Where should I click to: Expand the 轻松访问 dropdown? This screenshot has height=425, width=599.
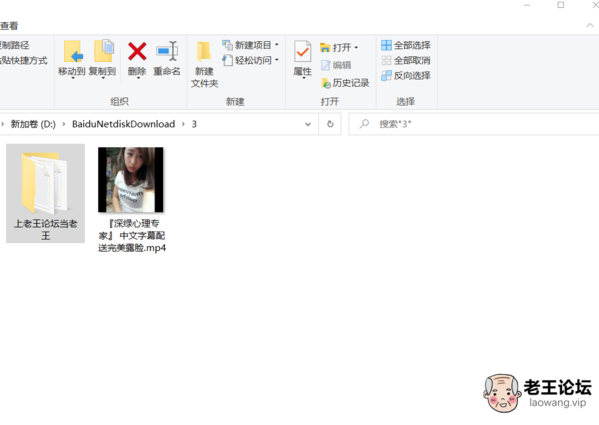pyautogui.click(x=277, y=60)
